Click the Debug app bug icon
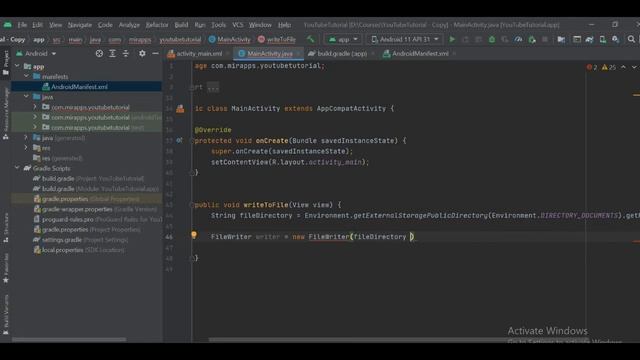 tap(492, 39)
